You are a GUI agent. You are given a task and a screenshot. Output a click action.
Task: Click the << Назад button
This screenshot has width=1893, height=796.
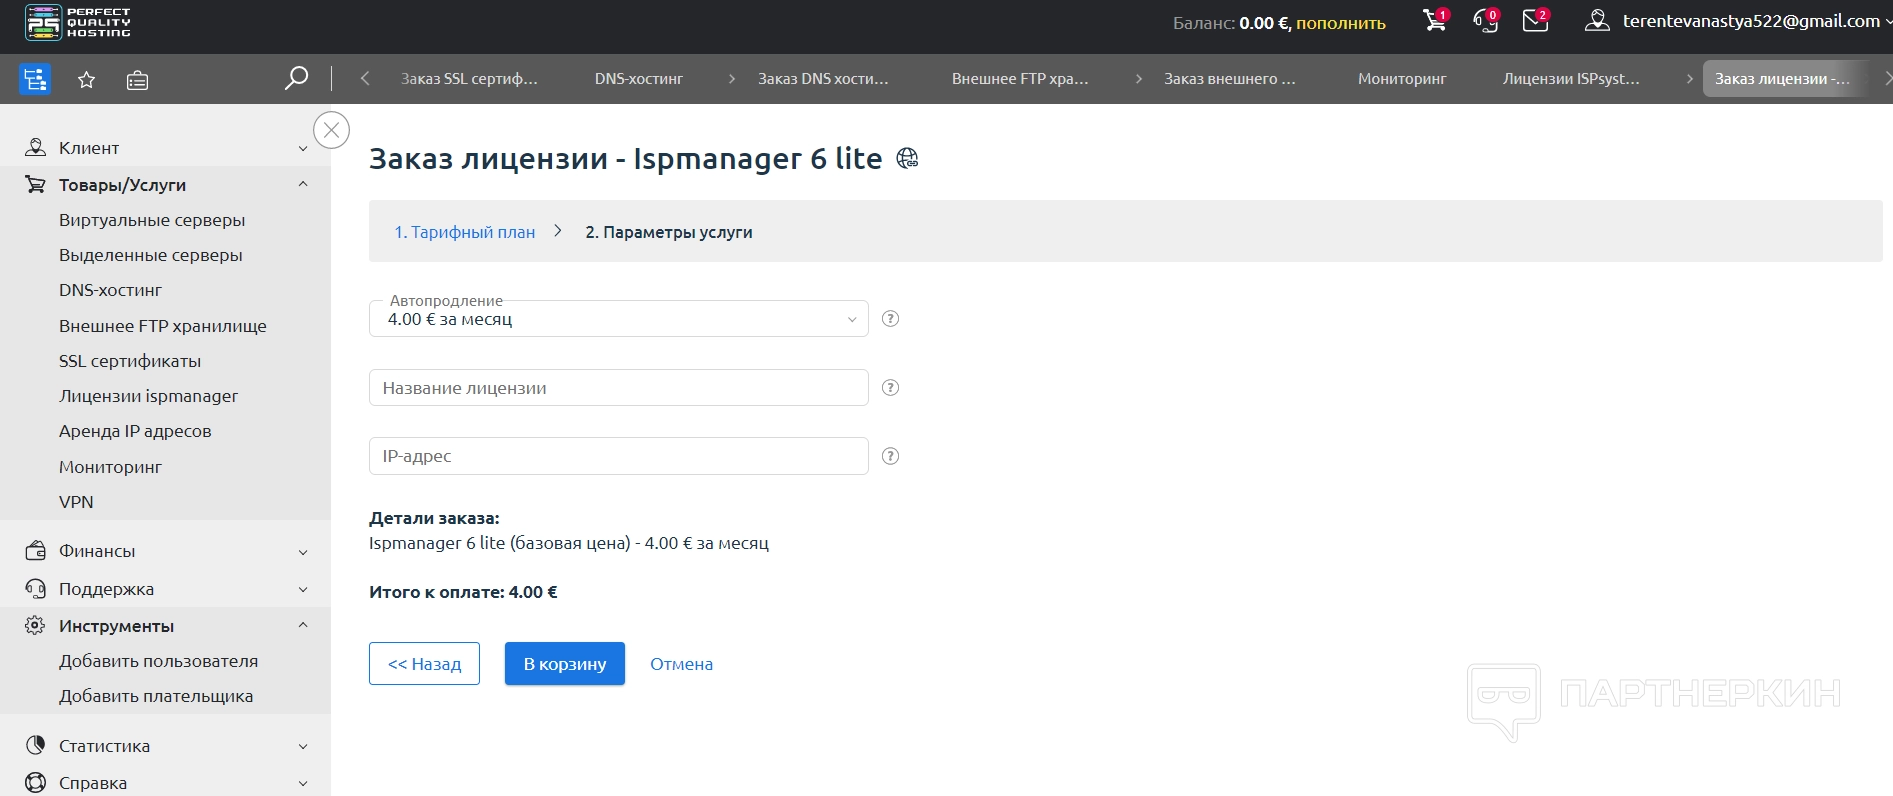pyautogui.click(x=424, y=664)
